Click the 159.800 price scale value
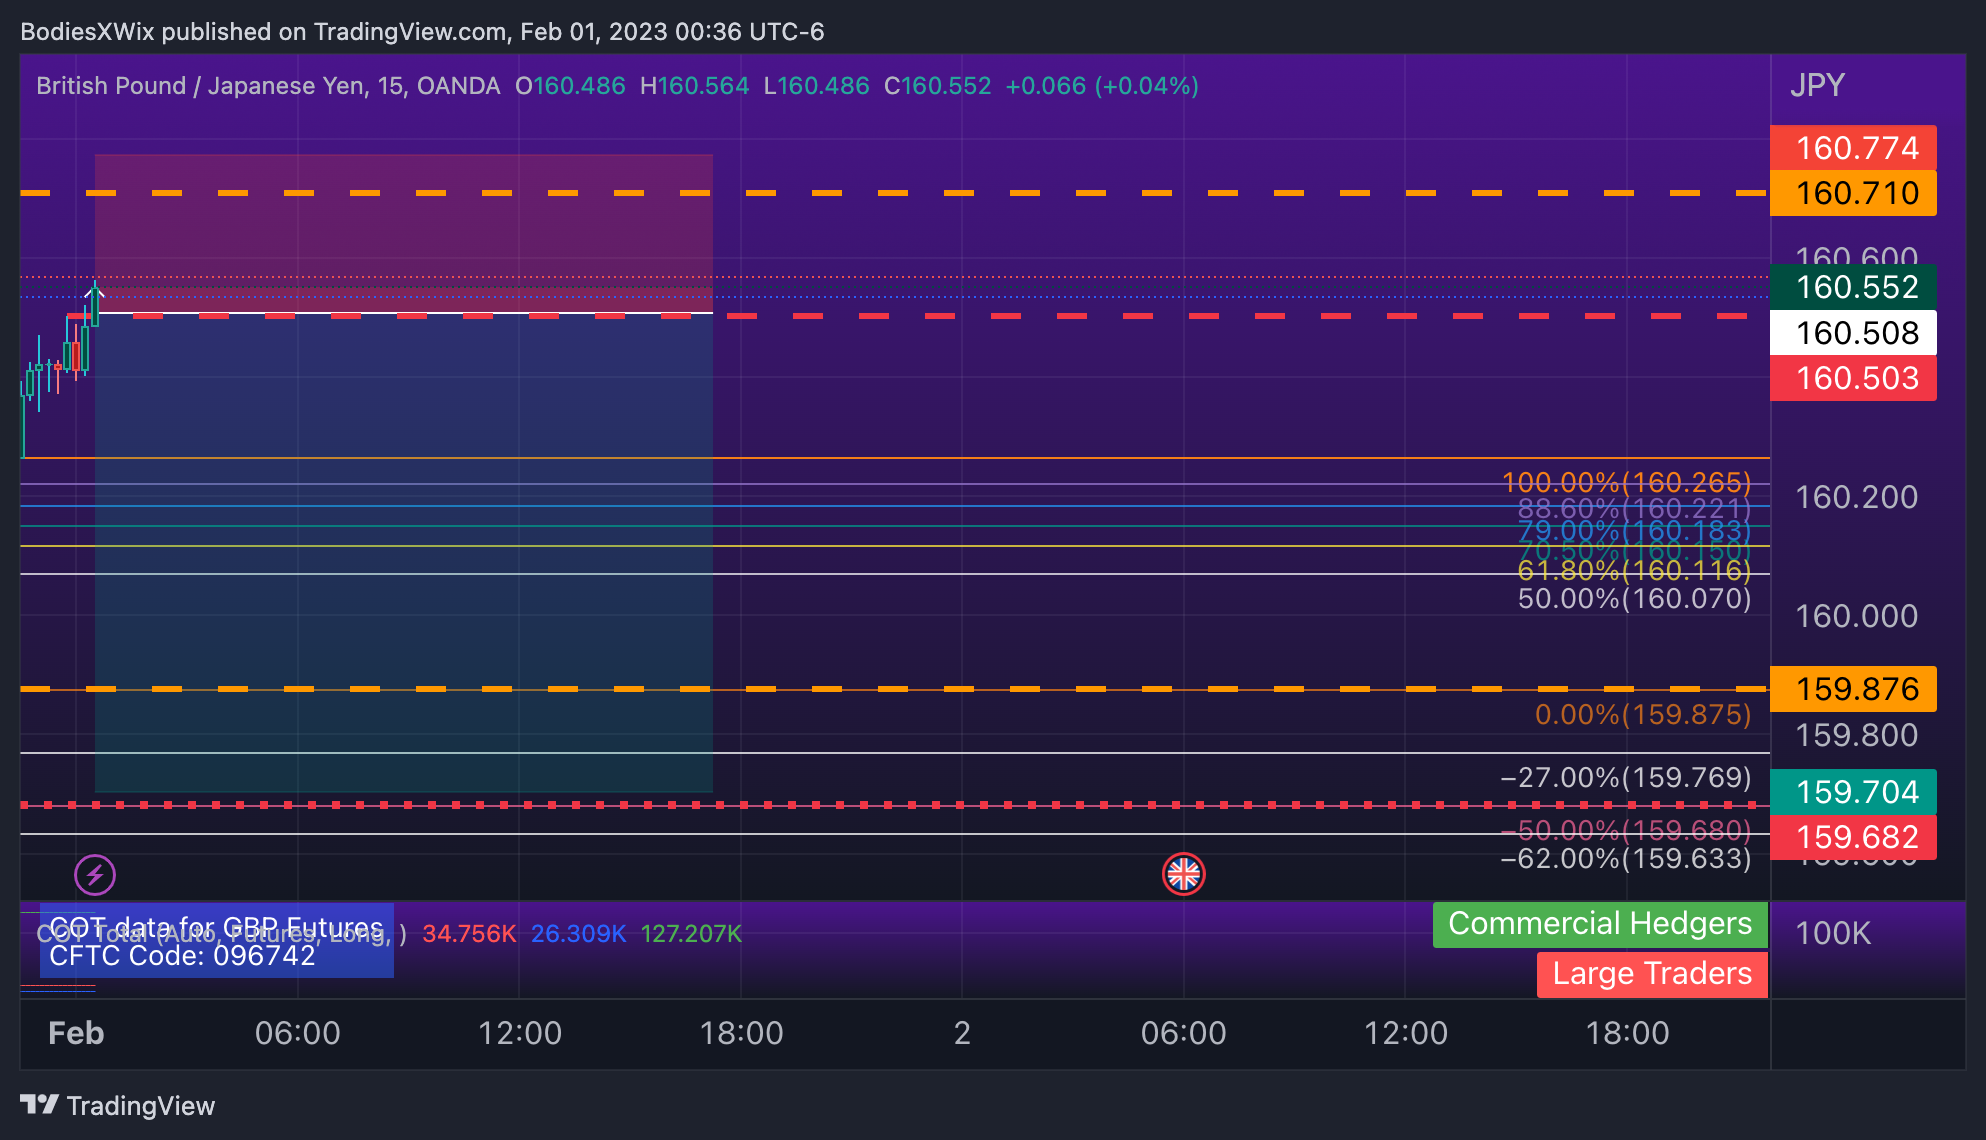This screenshot has width=1986, height=1140. coord(1856,735)
